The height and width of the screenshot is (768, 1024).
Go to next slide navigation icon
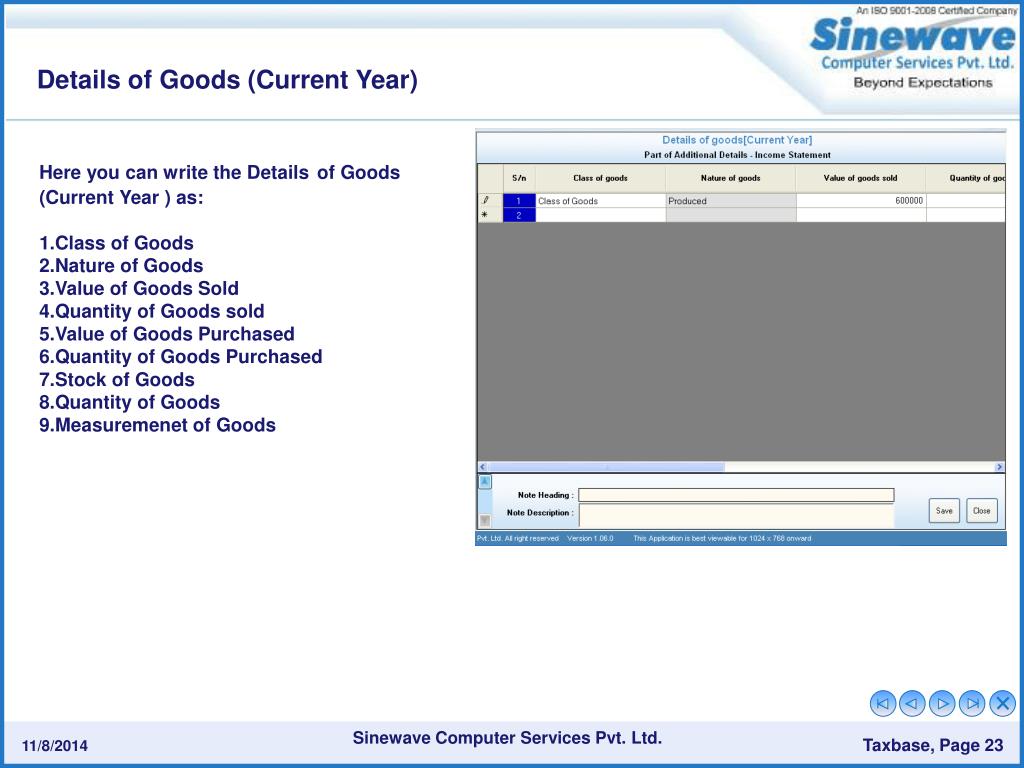tap(942, 703)
